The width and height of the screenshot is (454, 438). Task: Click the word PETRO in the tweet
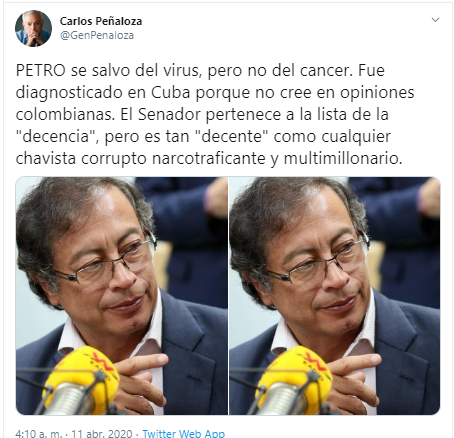pos(40,71)
